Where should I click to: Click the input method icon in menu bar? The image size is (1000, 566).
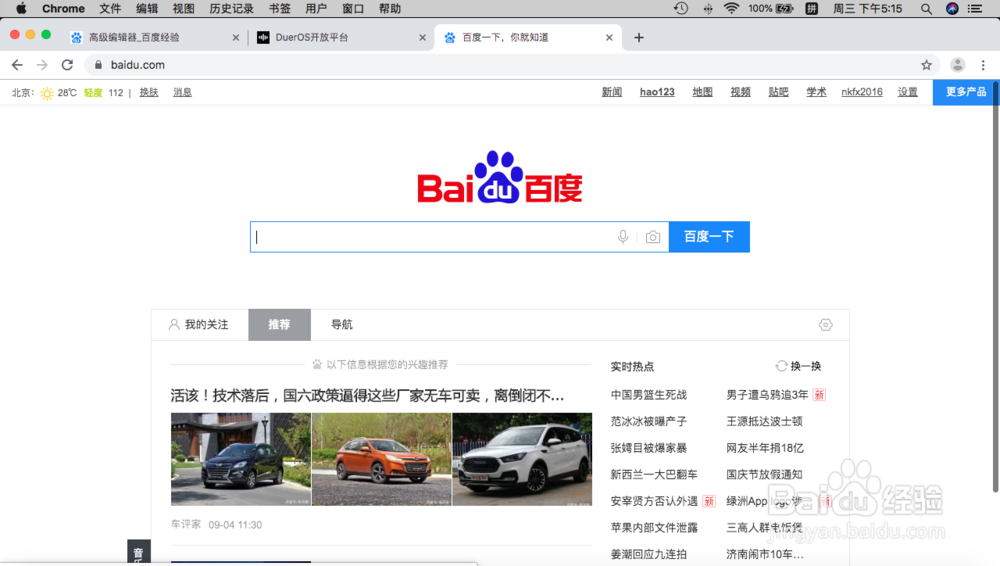click(811, 8)
